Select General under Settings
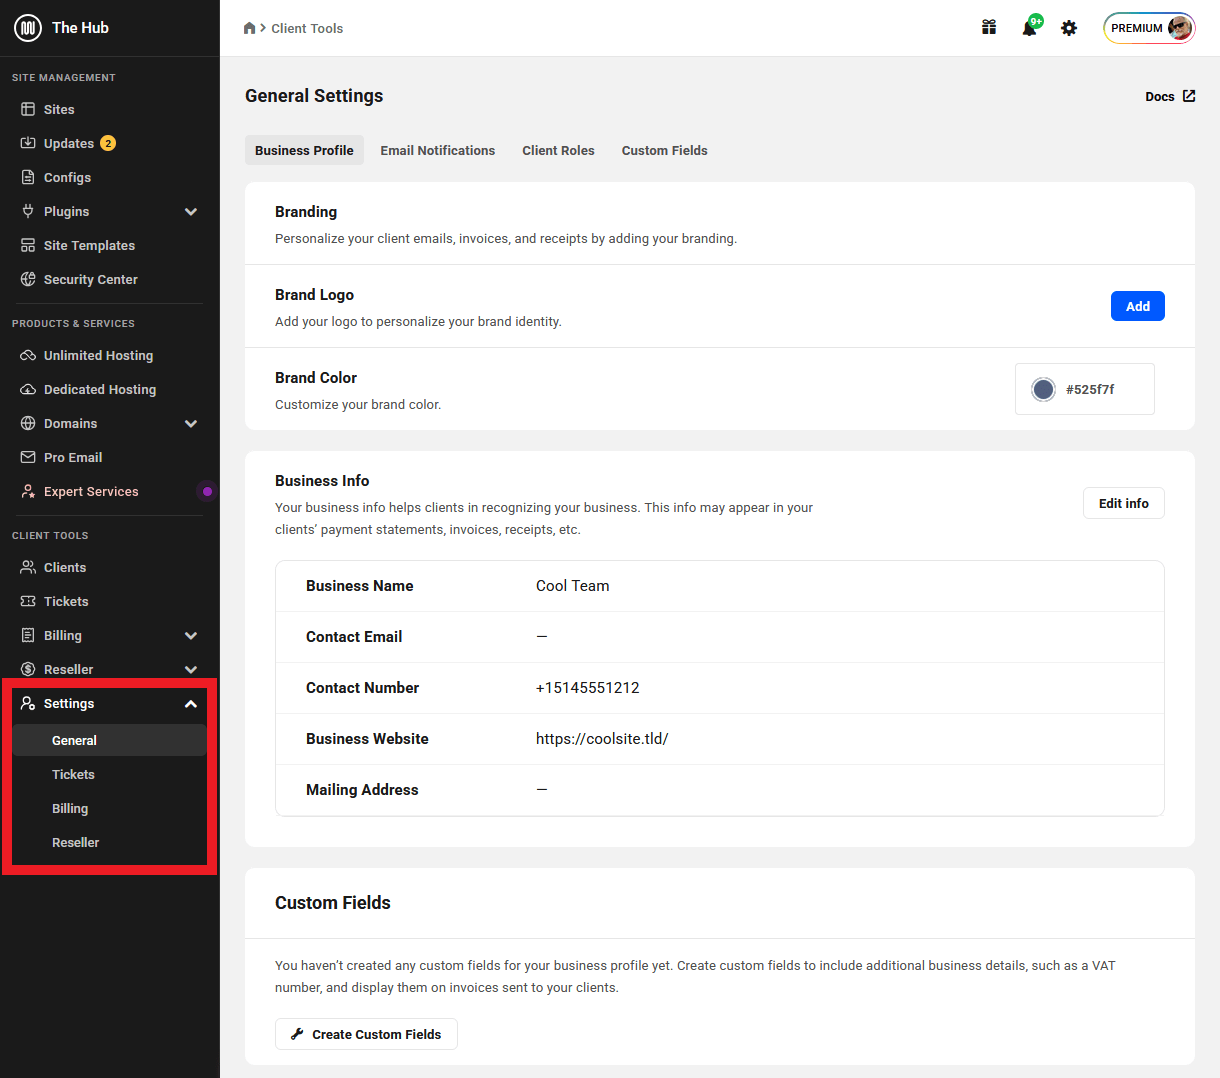The height and width of the screenshot is (1078, 1220). (x=109, y=740)
